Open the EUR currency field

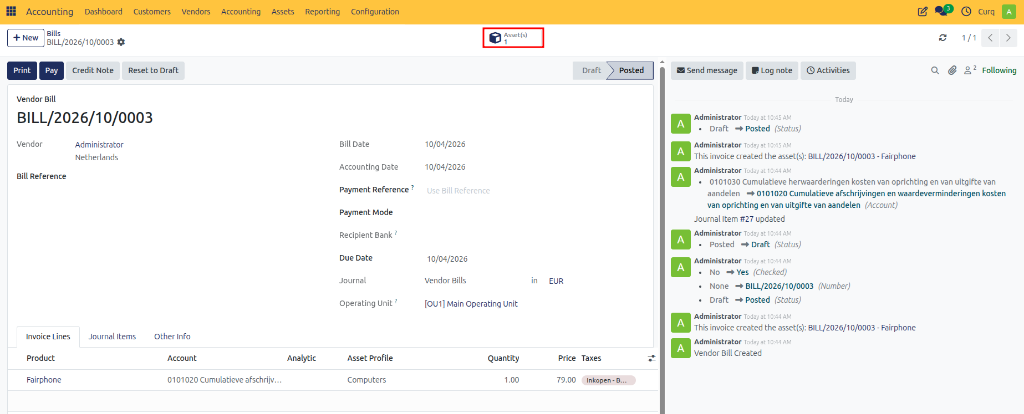click(x=556, y=281)
